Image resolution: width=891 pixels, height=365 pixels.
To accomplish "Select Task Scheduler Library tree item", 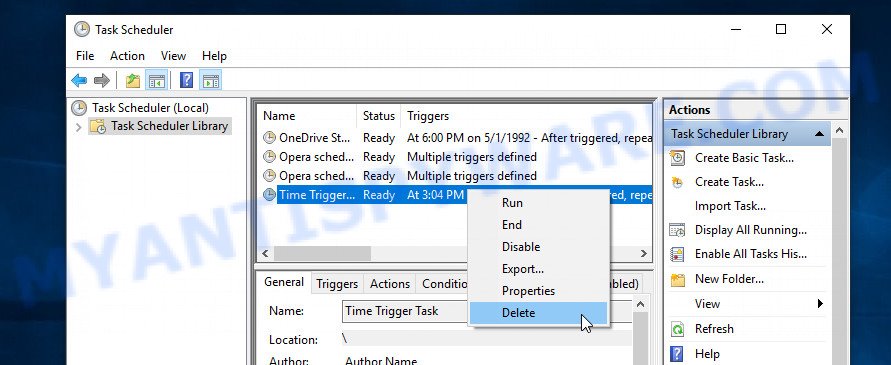I will pyautogui.click(x=169, y=126).
